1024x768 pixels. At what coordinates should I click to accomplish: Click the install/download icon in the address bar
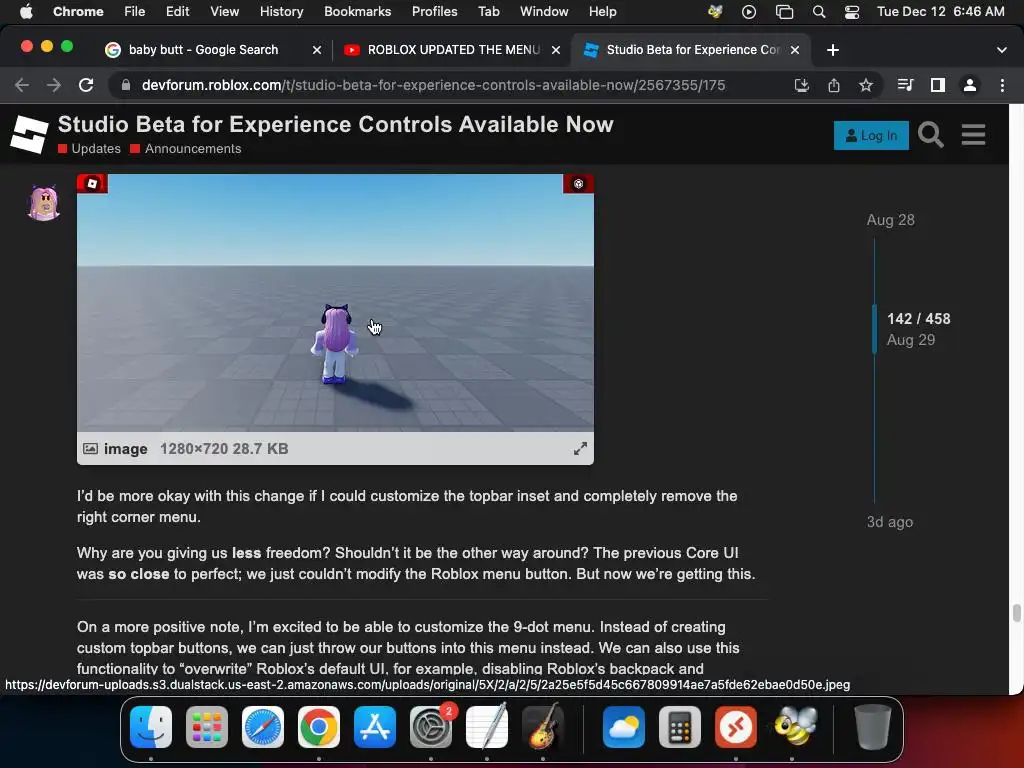pyautogui.click(x=801, y=85)
